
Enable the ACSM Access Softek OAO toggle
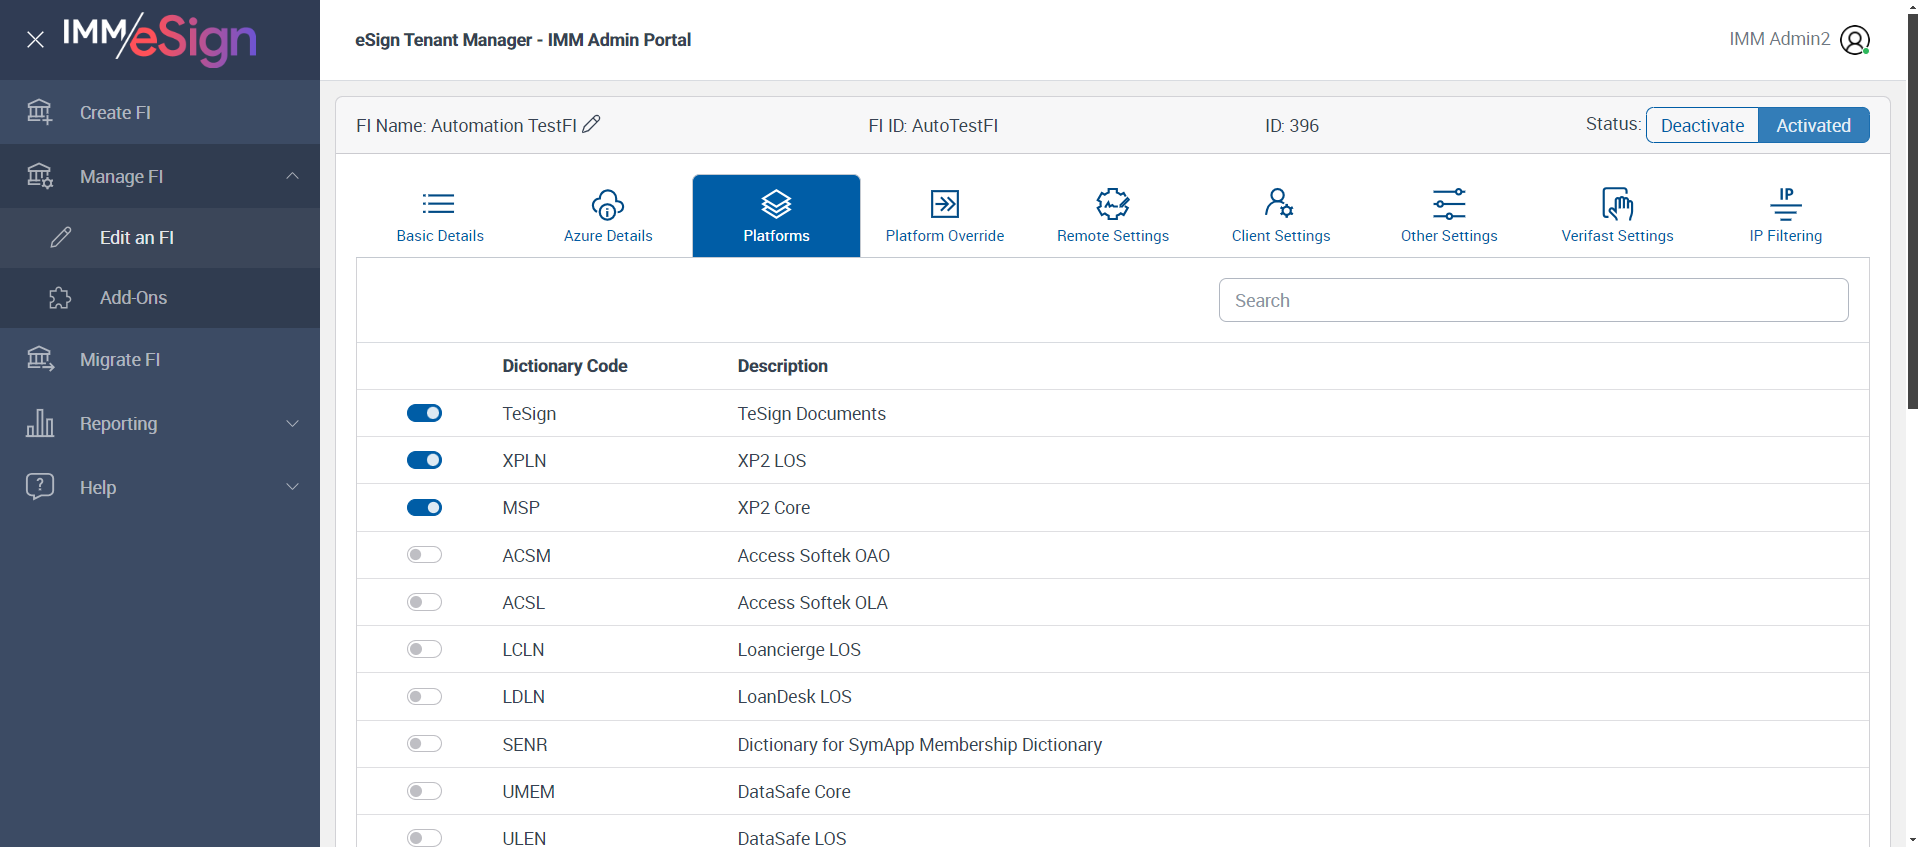coord(424,555)
